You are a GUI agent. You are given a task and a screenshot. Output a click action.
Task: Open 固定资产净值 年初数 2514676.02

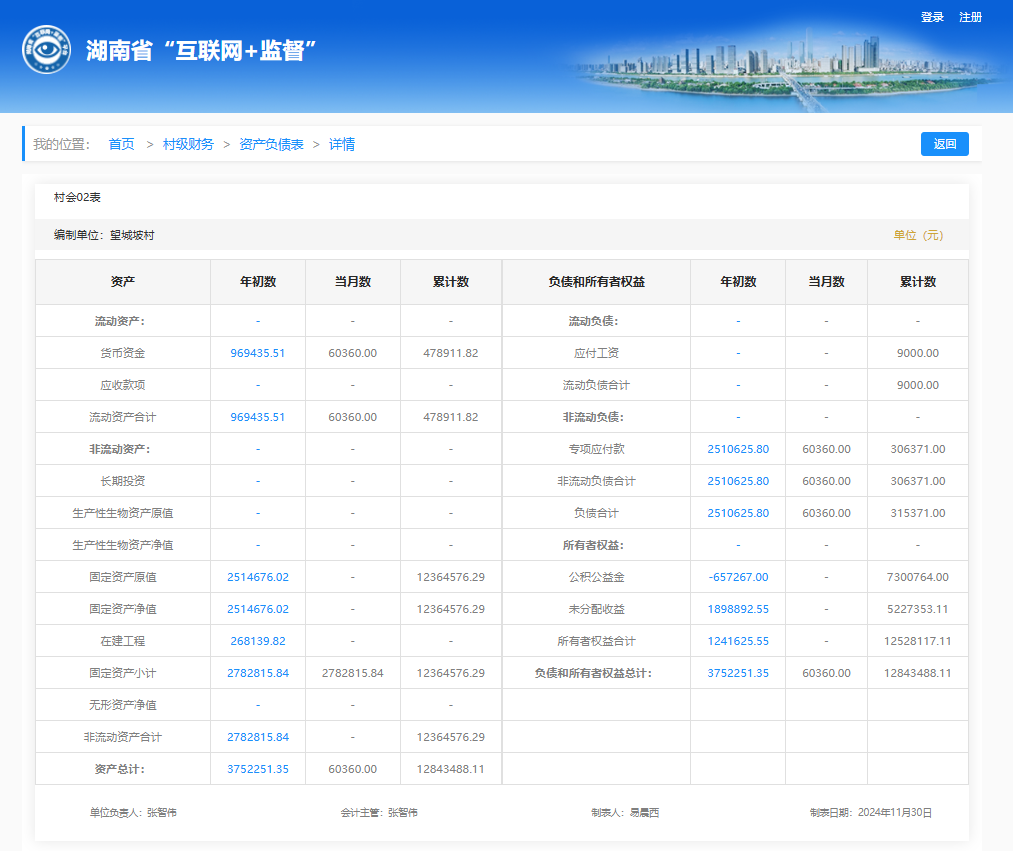(258, 609)
